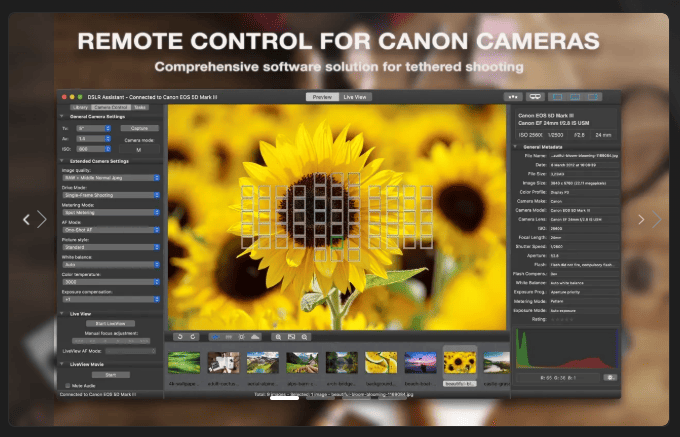Go to next screenshot with the white right arrow
This screenshot has width=680, height=437.
click(641, 220)
